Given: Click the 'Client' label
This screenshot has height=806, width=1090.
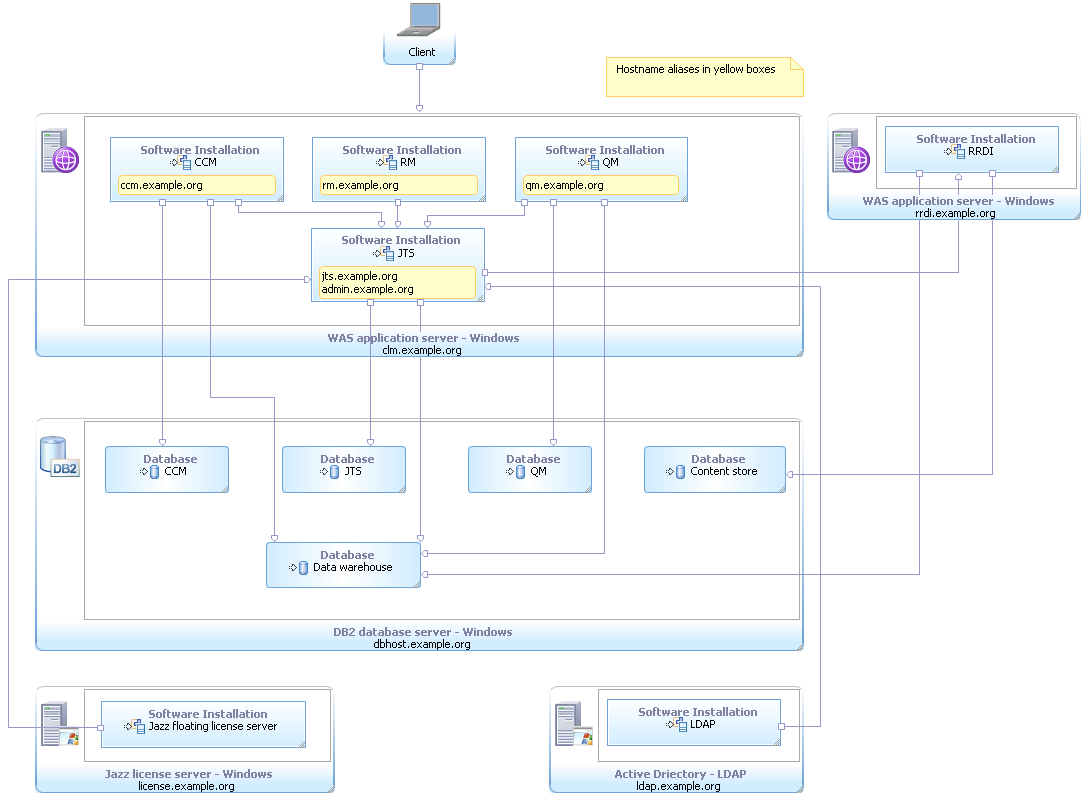Looking at the screenshot, I should (421, 52).
